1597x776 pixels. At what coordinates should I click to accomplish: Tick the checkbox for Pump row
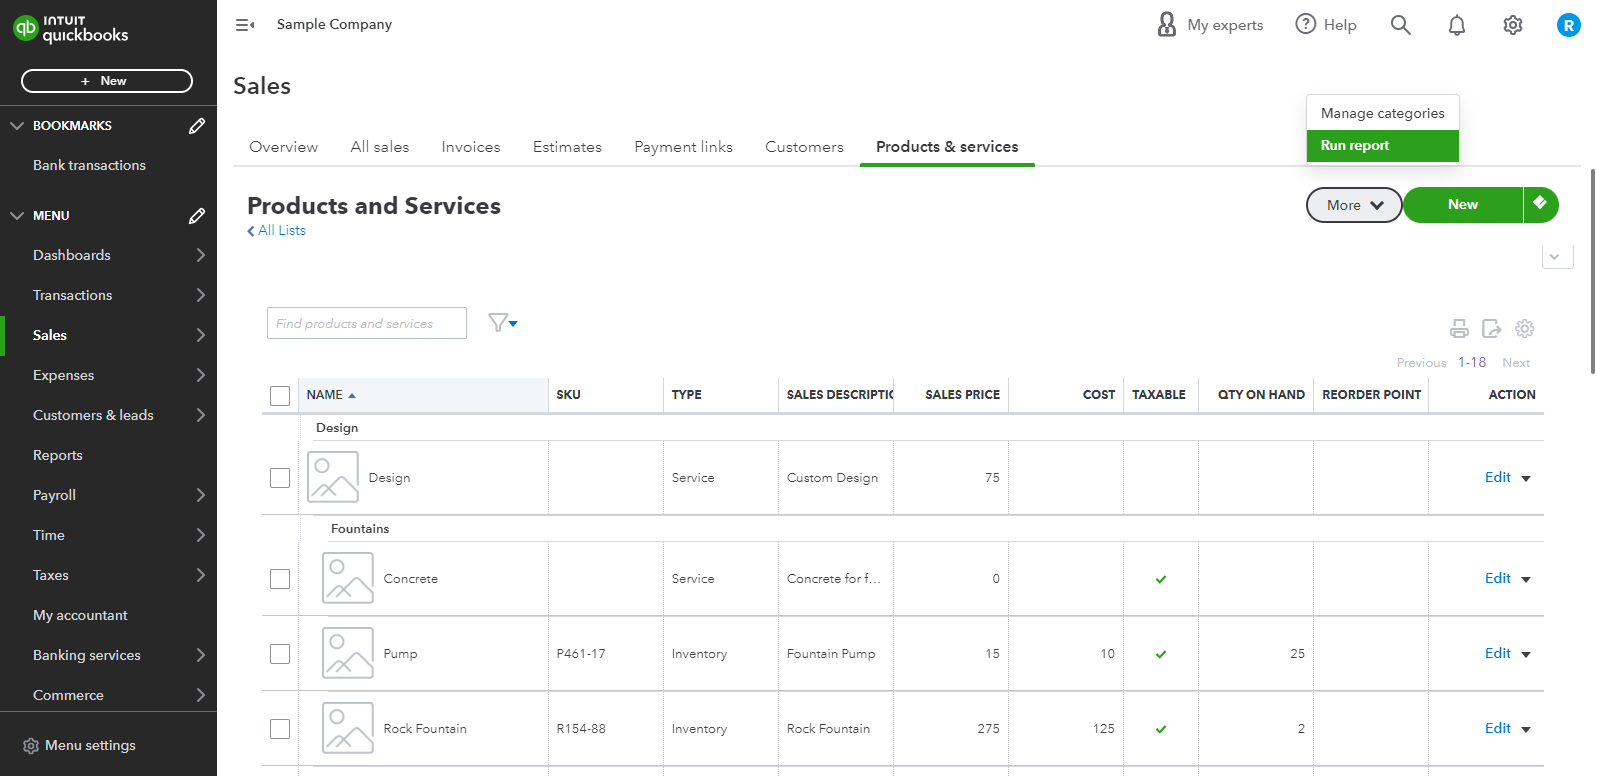point(280,654)
